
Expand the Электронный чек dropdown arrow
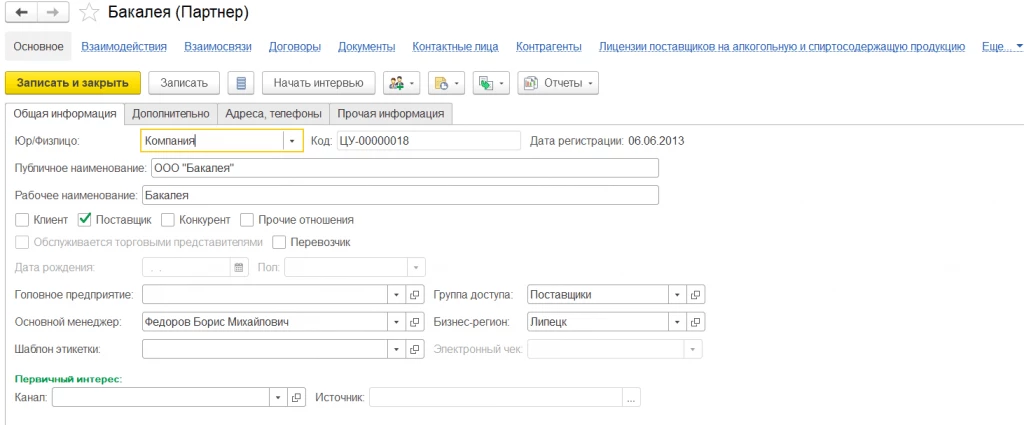693,349
